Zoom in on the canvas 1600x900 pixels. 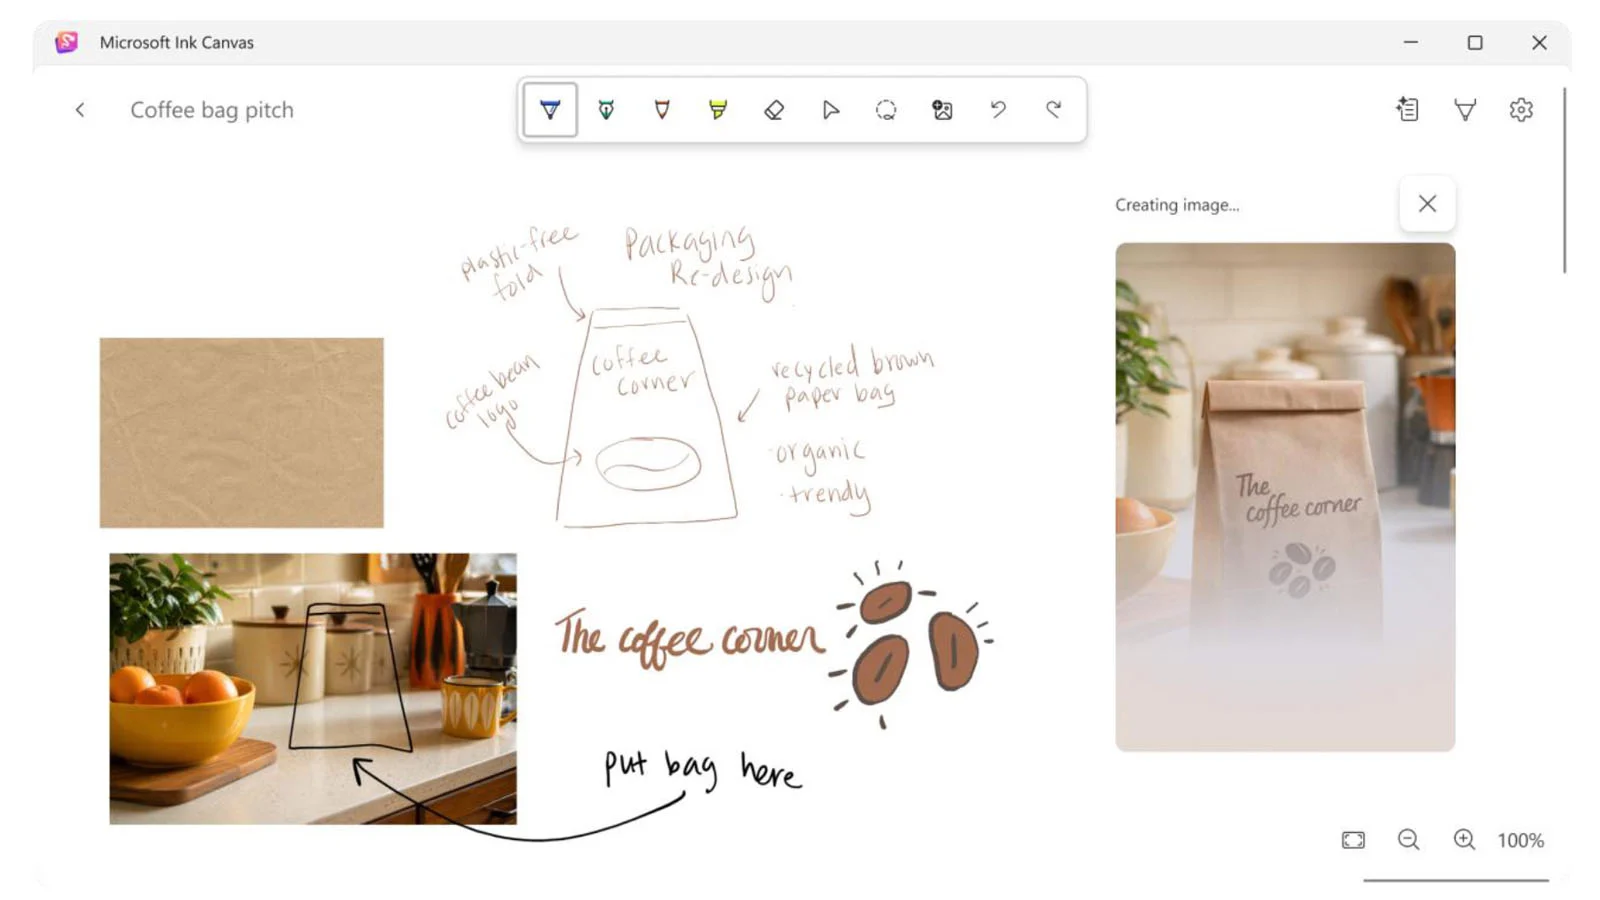pos(1465,840)
